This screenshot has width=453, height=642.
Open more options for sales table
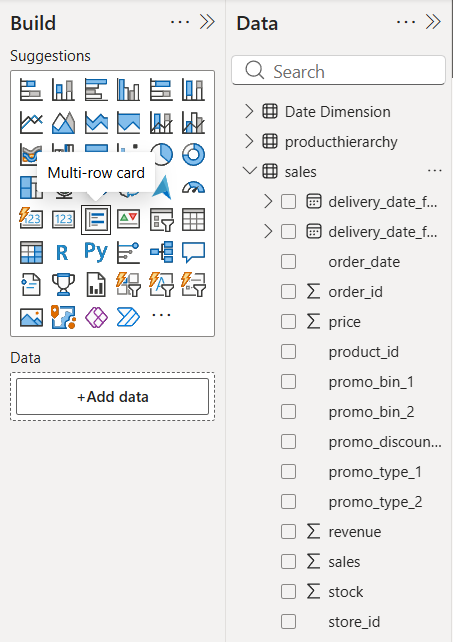[x=435, y=170]
